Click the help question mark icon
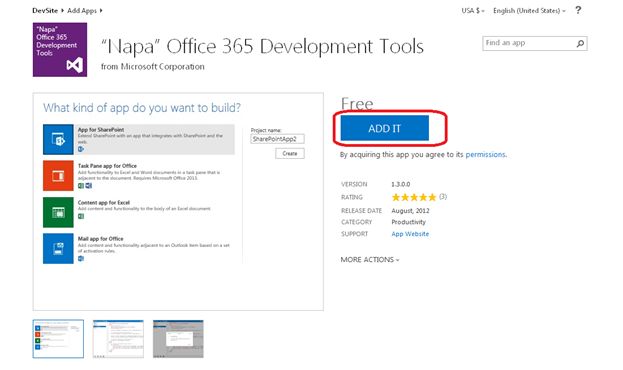623x370 pixels. pyautogui.click(x=578, y=10)
